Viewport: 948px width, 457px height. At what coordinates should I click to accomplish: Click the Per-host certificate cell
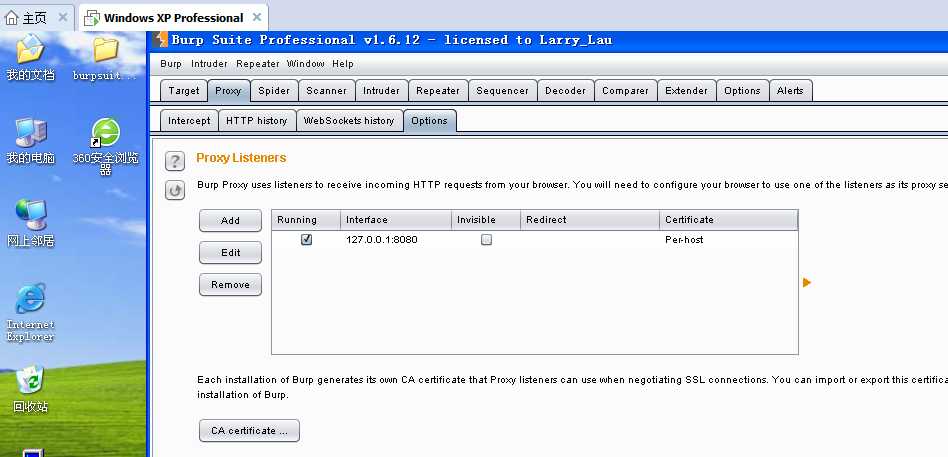729,239
